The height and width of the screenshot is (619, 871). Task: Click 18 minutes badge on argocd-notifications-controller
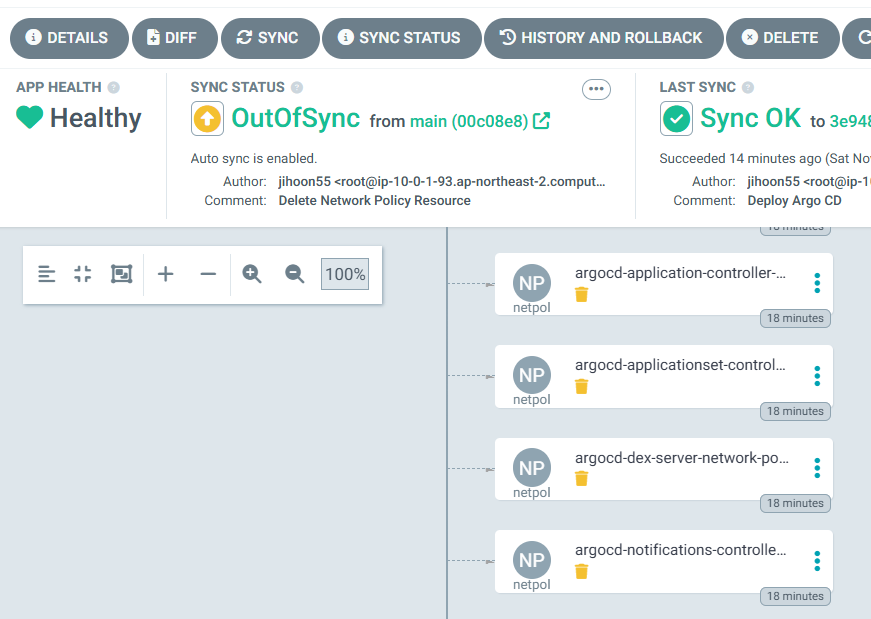[x=795, y=596]
